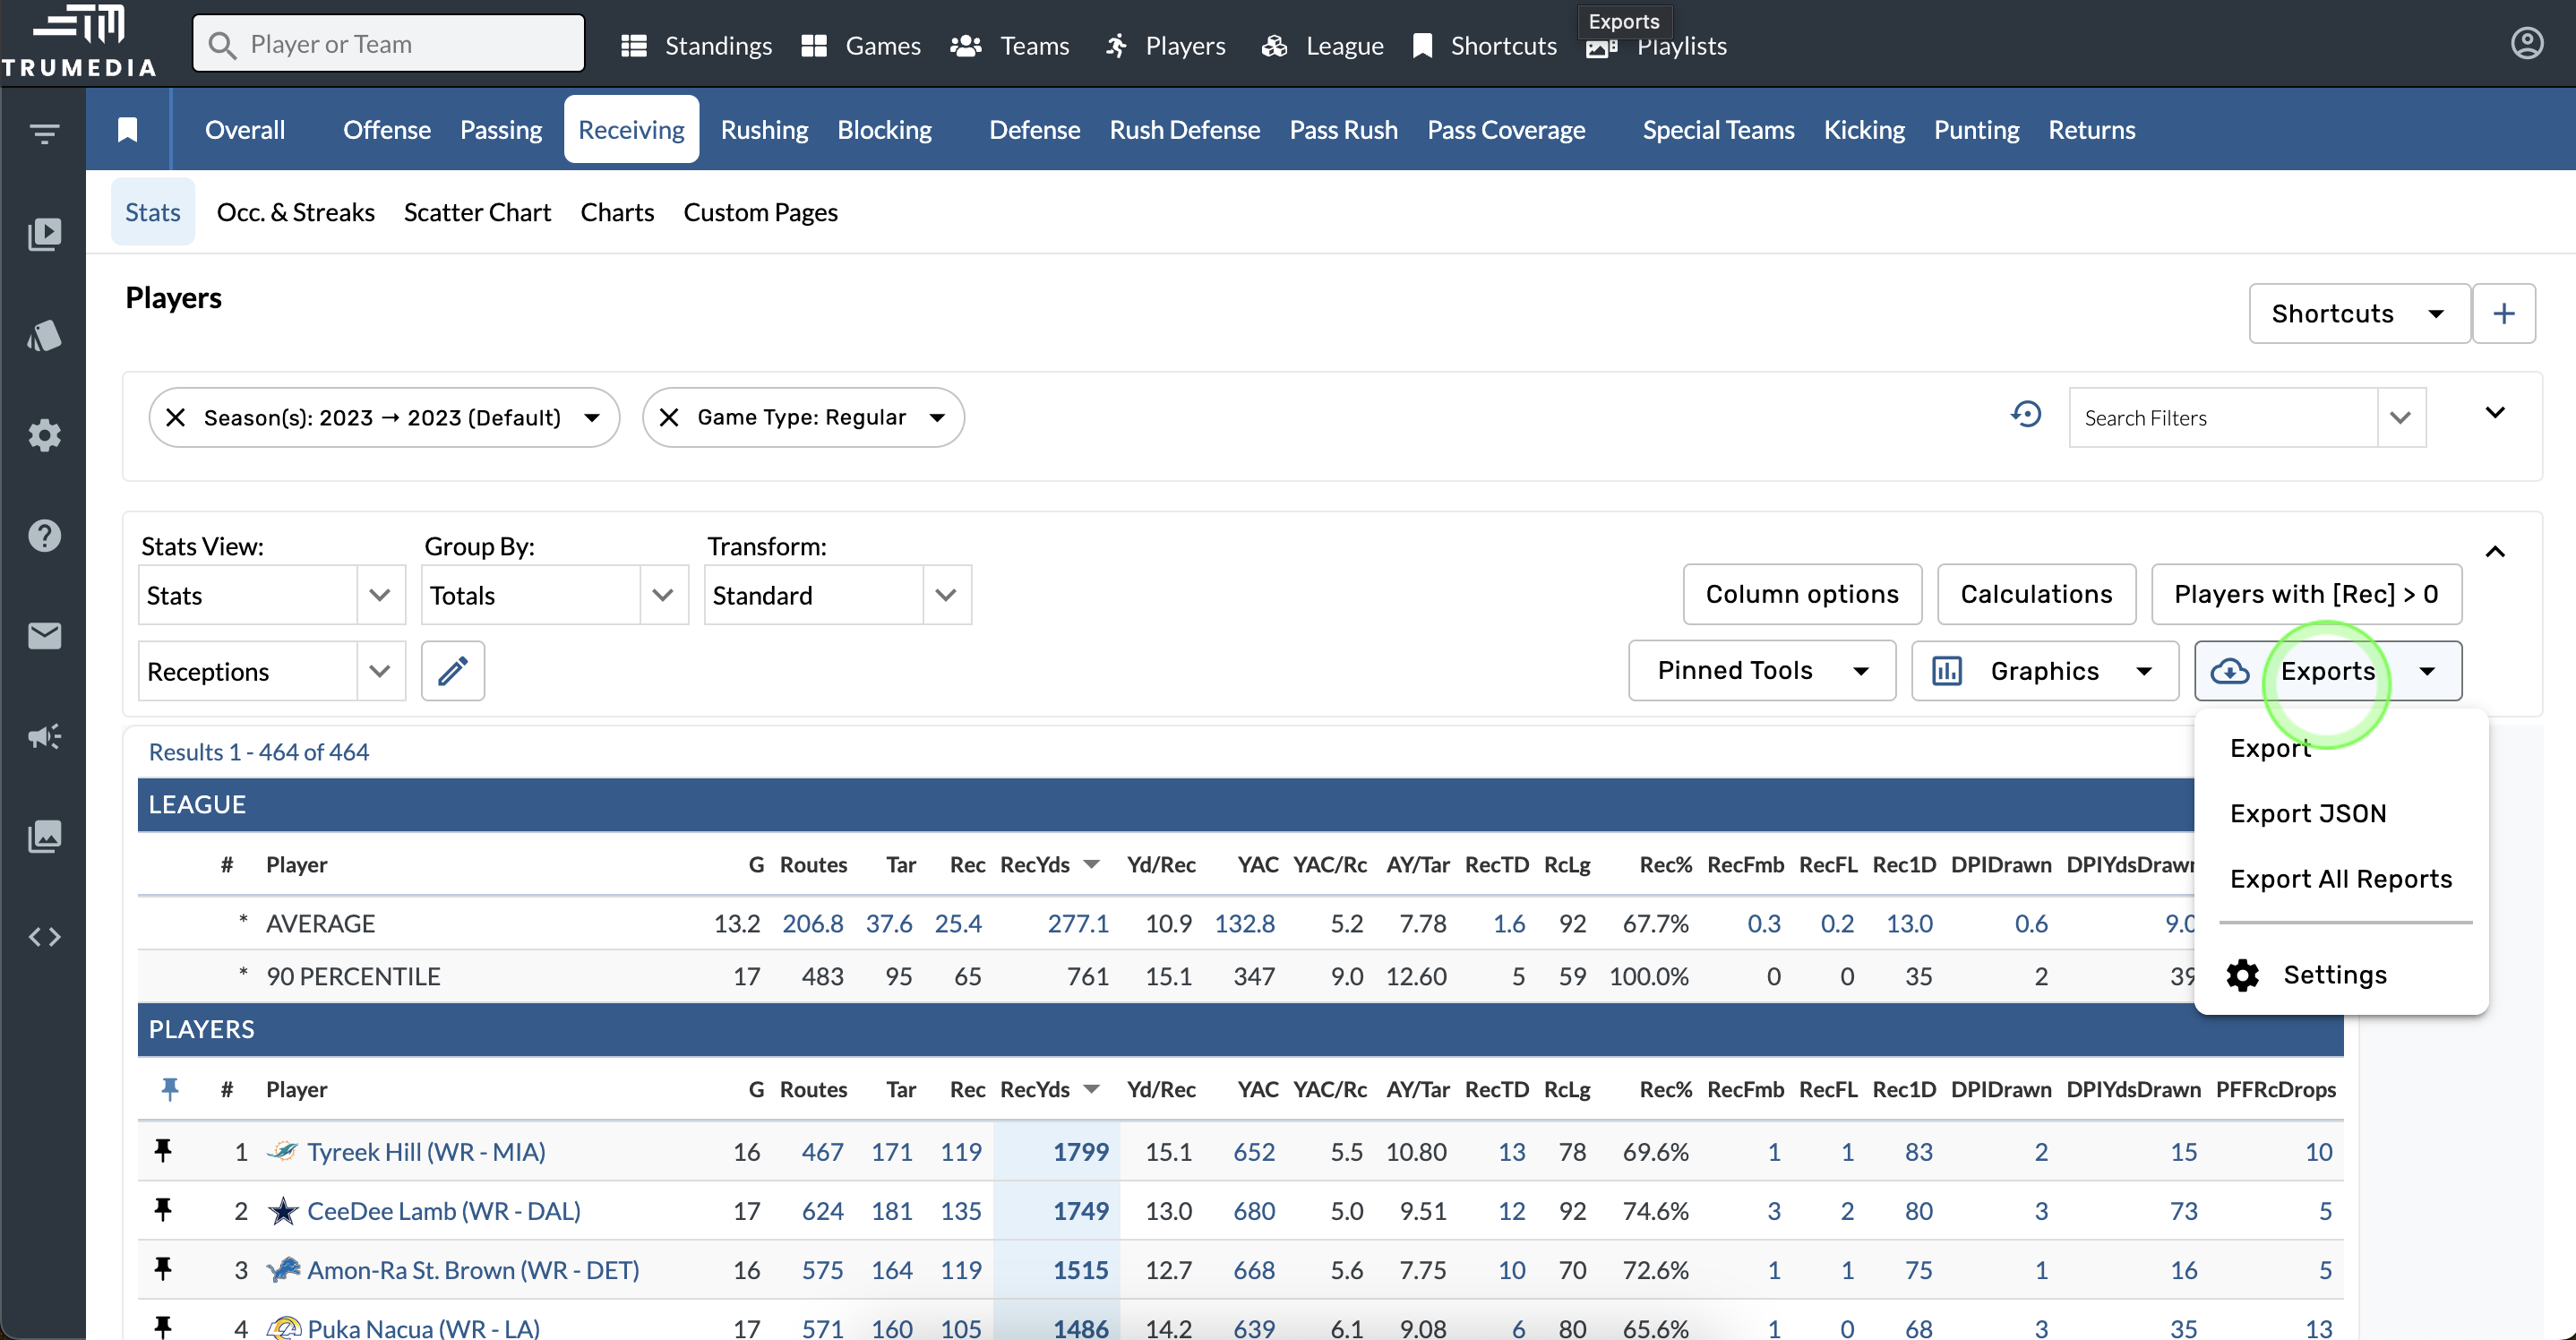
Task: Remove the Game Type Regular filter
Action: [669, 418]
